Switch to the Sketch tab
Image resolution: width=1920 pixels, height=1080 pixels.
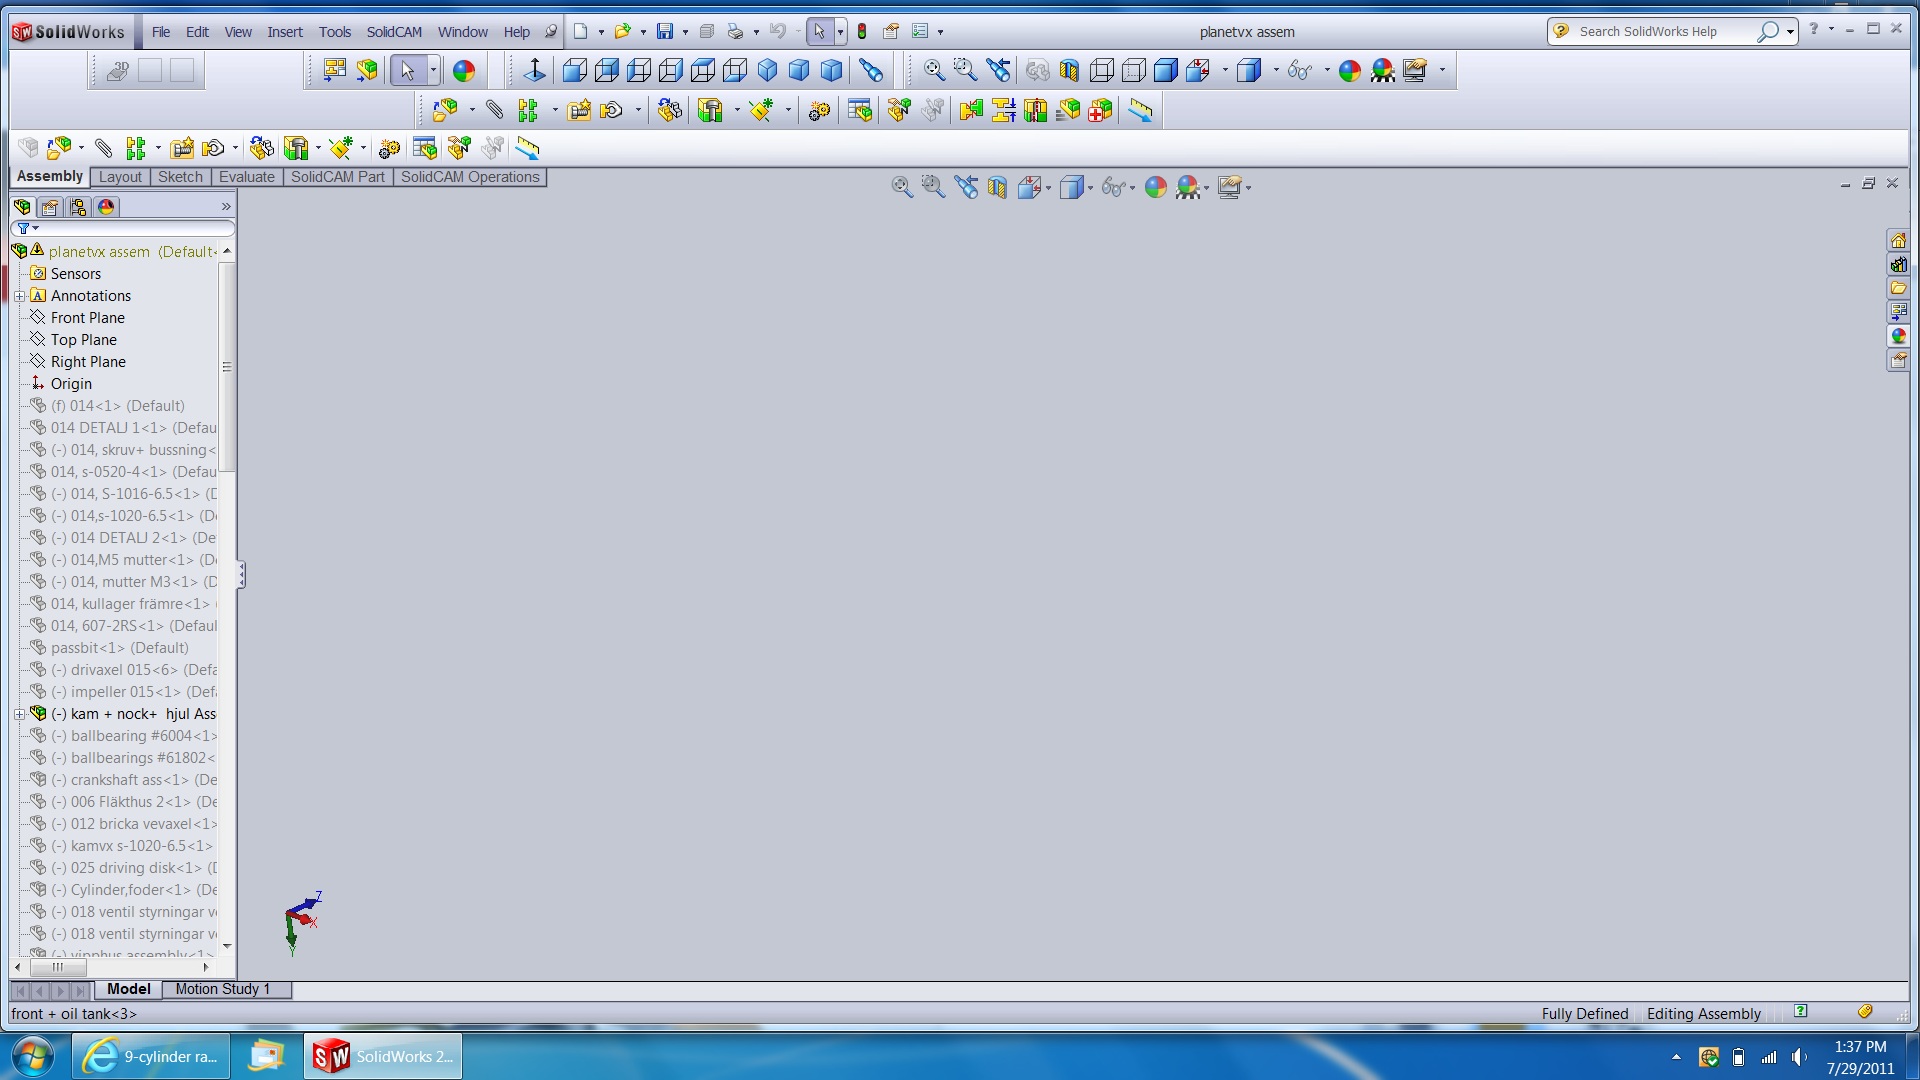point(179,177)
